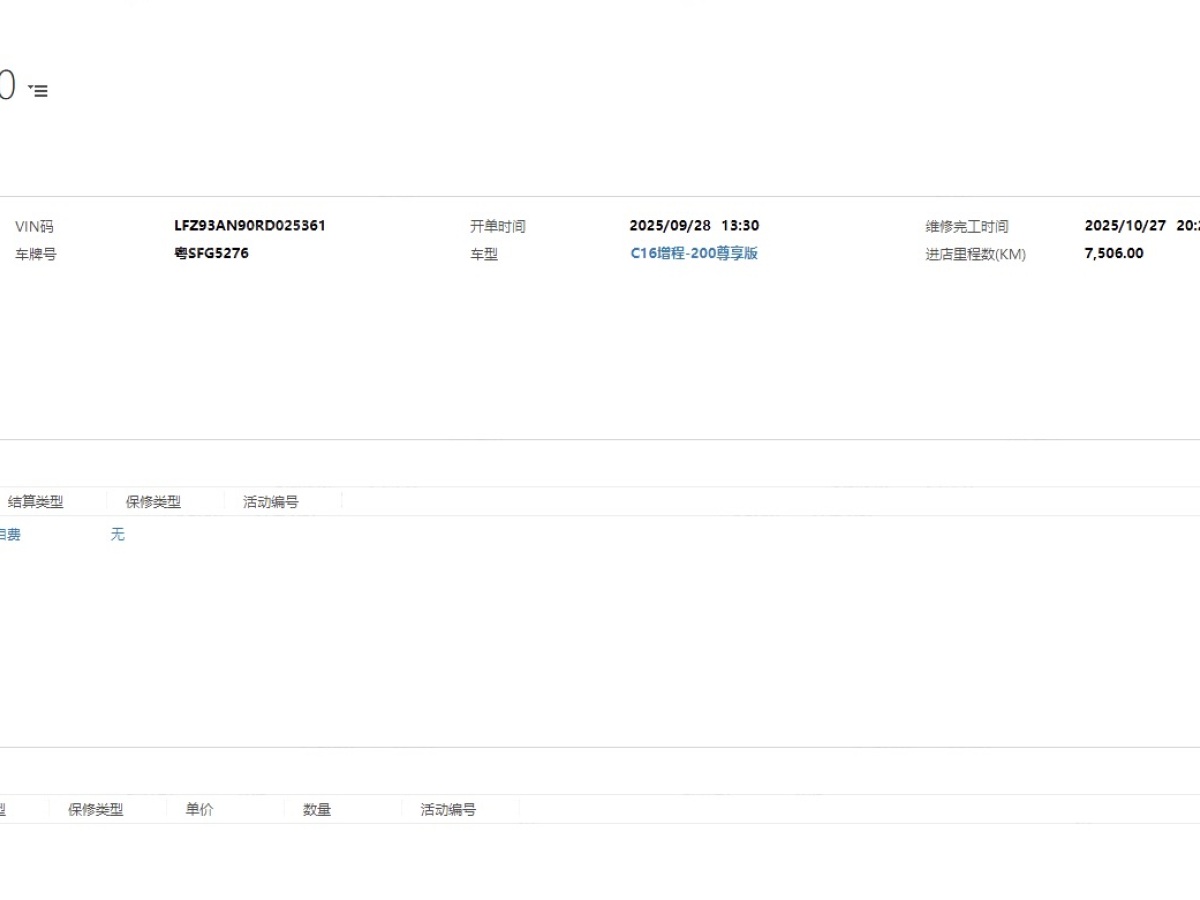
Task: Click 保修类型 header next to 结算类型
Action: [x=153, y=502]
